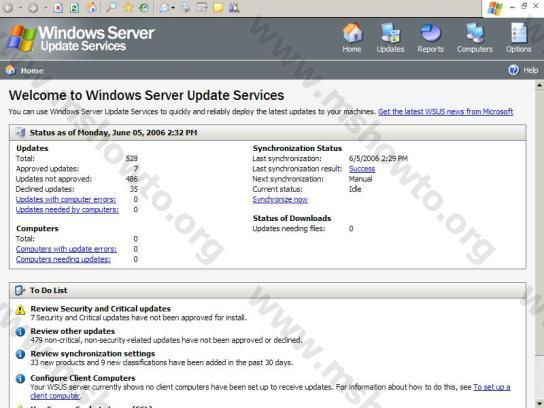Image resolution: width=544 pixels, height=408 pixels.
Task: Click the Synchronization Status heading
Action: pos(297,148)
